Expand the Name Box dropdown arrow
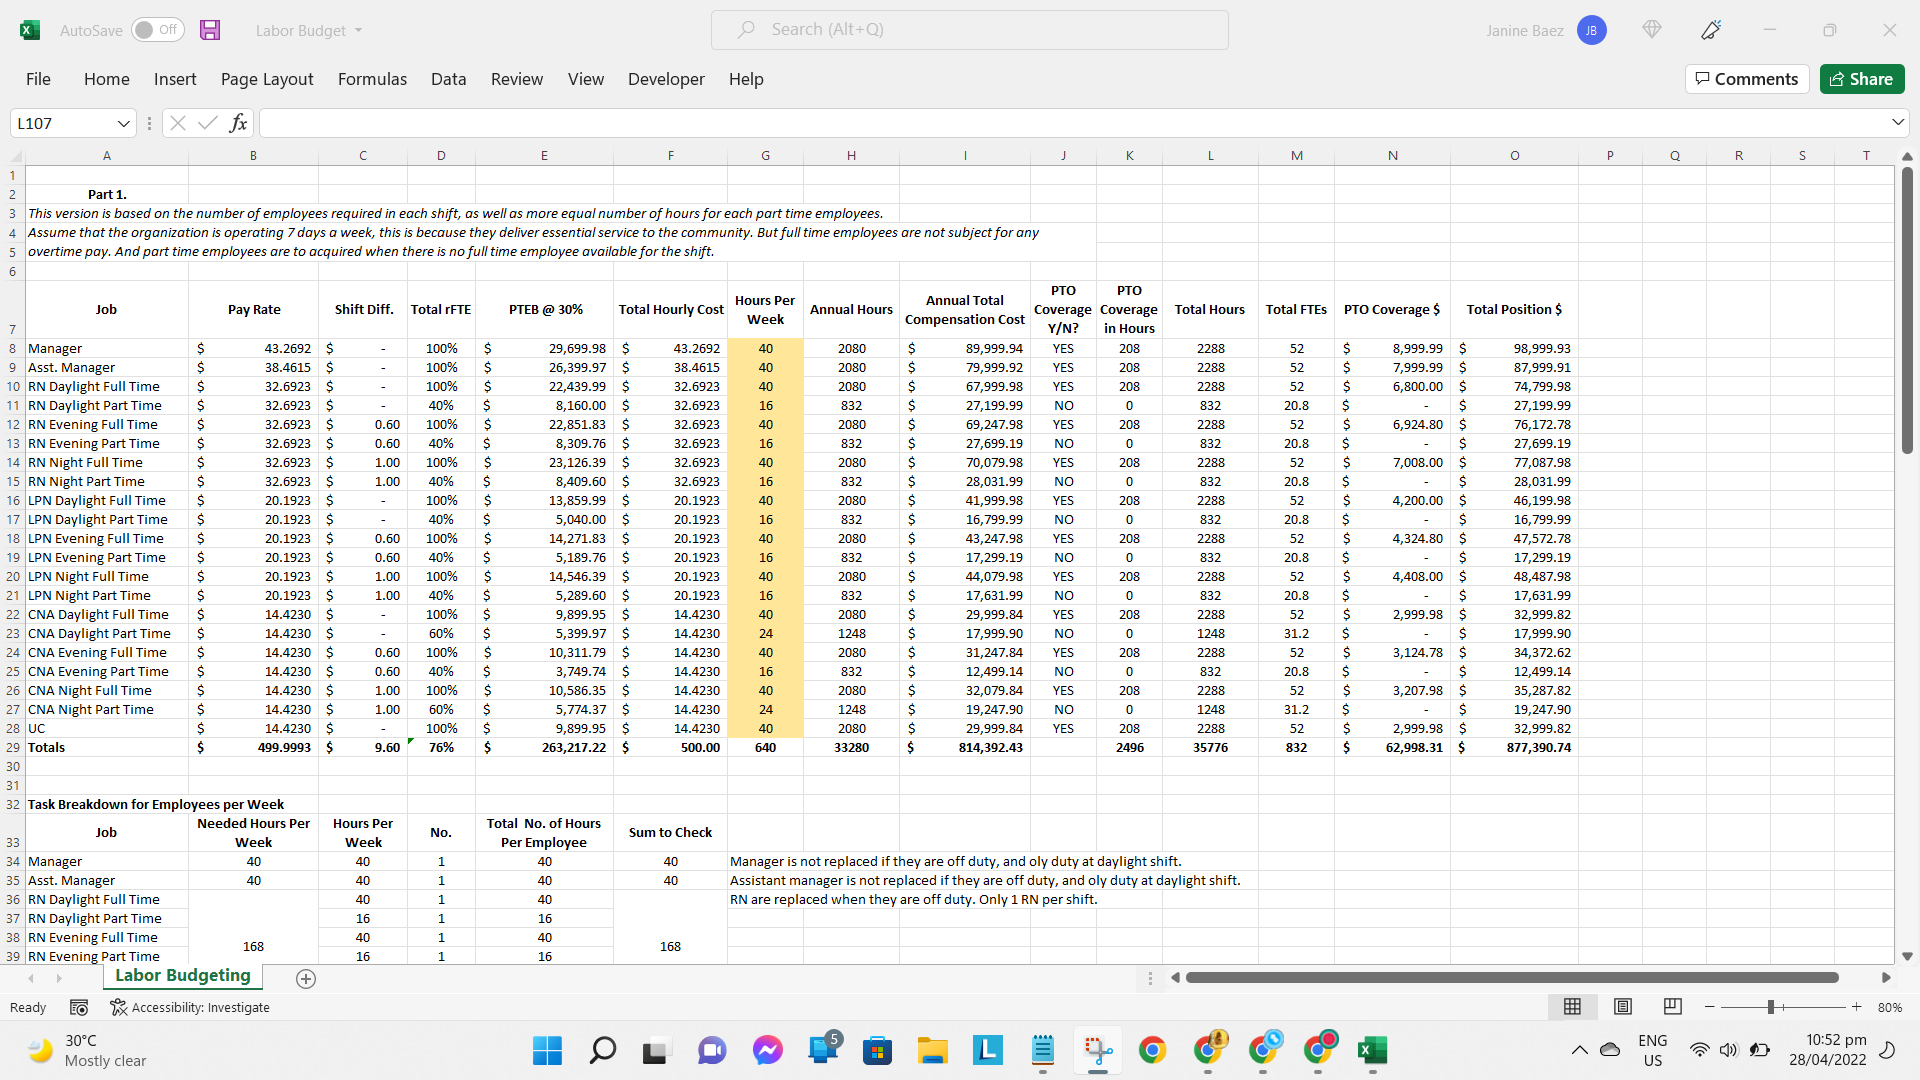This screenshot has width=1920, height=1080. [x=124, y=123]
